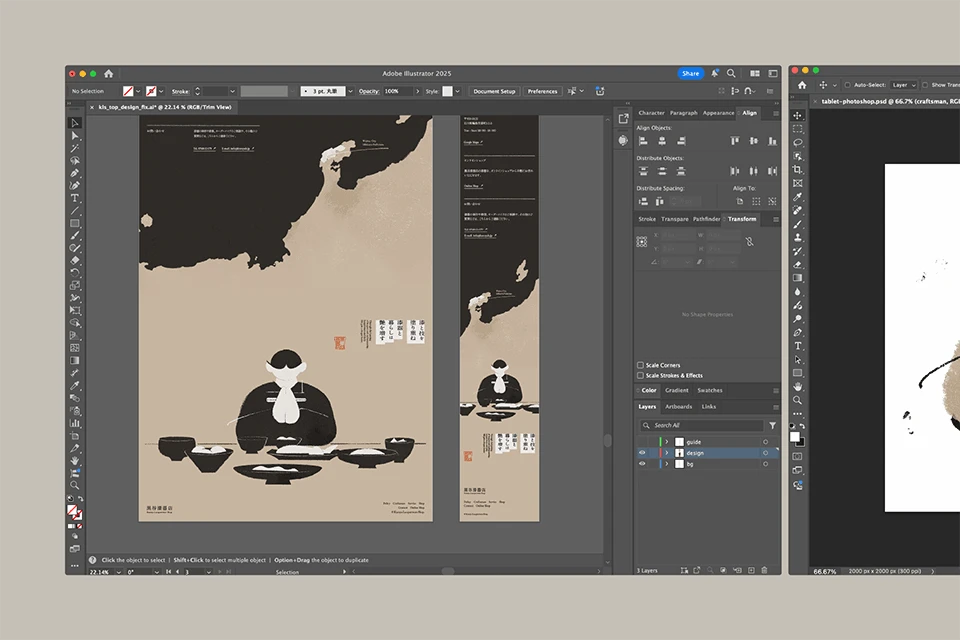Click horizontal align center icon in Align panel
This screenshot has width=960, height=640.
[662, 141]
